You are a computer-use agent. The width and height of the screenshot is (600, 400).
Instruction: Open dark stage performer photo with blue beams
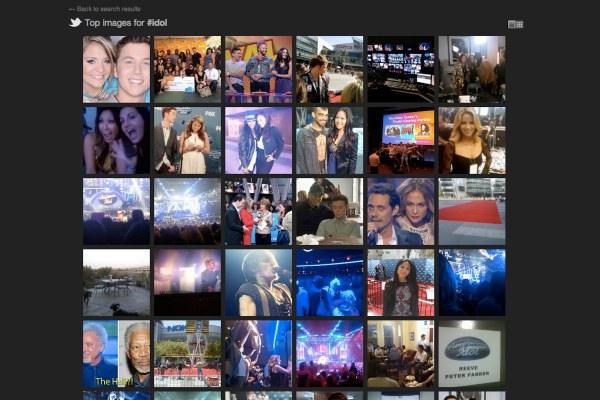coord(259,354)
